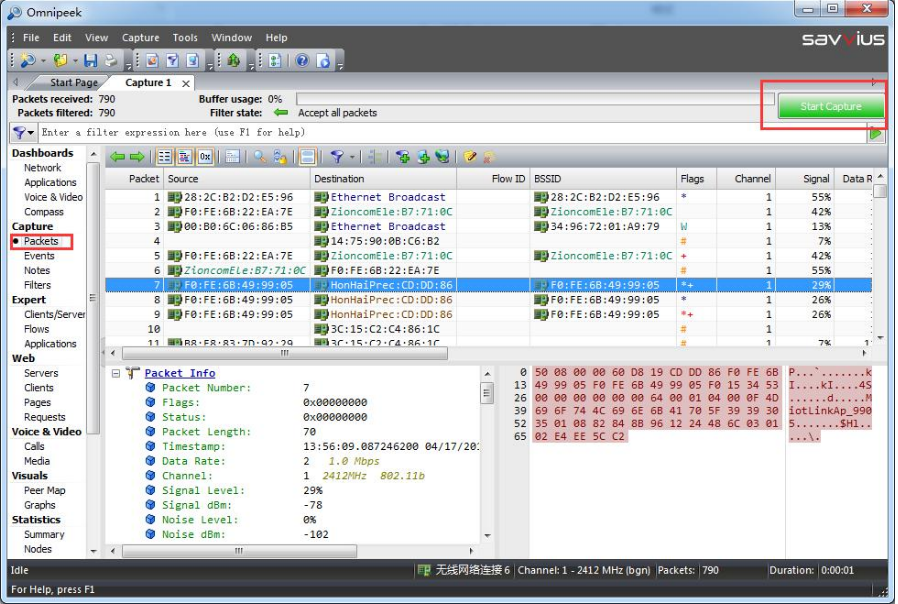Click the New Capture magnifier icon

click(x=27, y=60)
